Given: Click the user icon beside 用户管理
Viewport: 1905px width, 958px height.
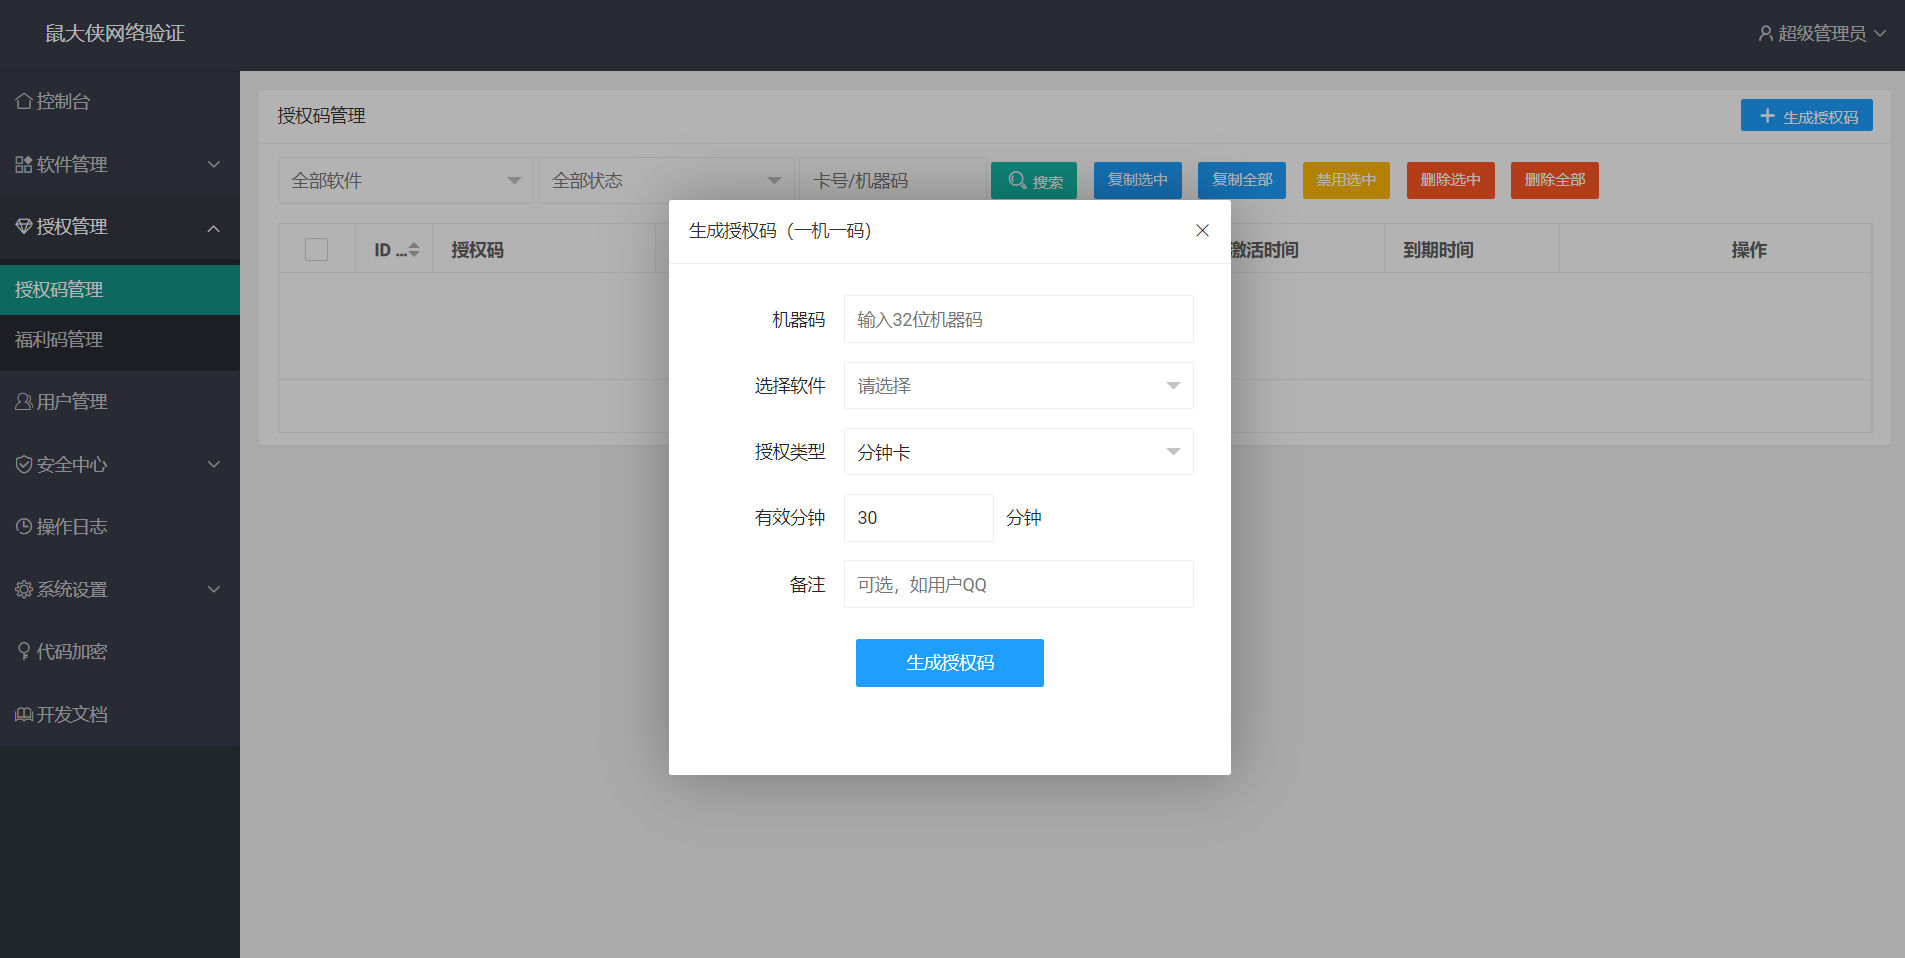Looking at the screenshot, I should [24, 402].
